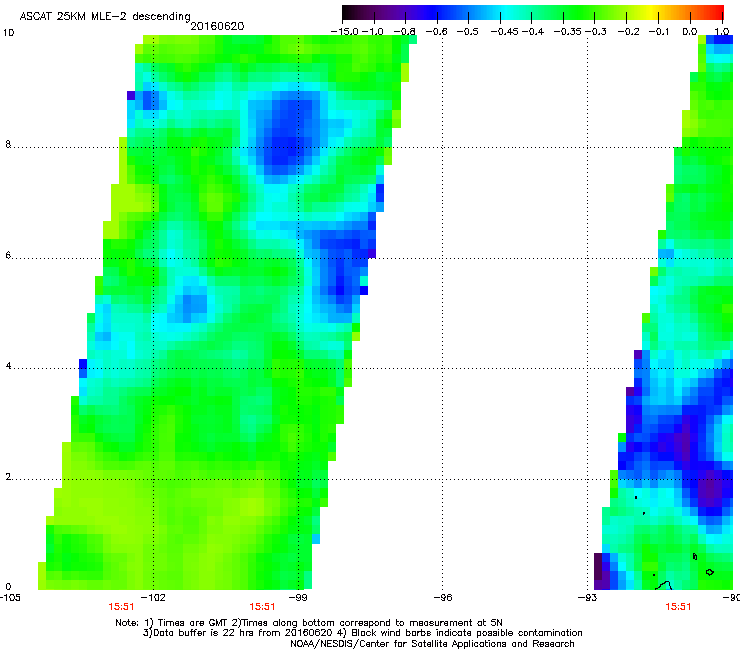
Task: Click the -0.3 color scale label
Action: click(596, 32)
